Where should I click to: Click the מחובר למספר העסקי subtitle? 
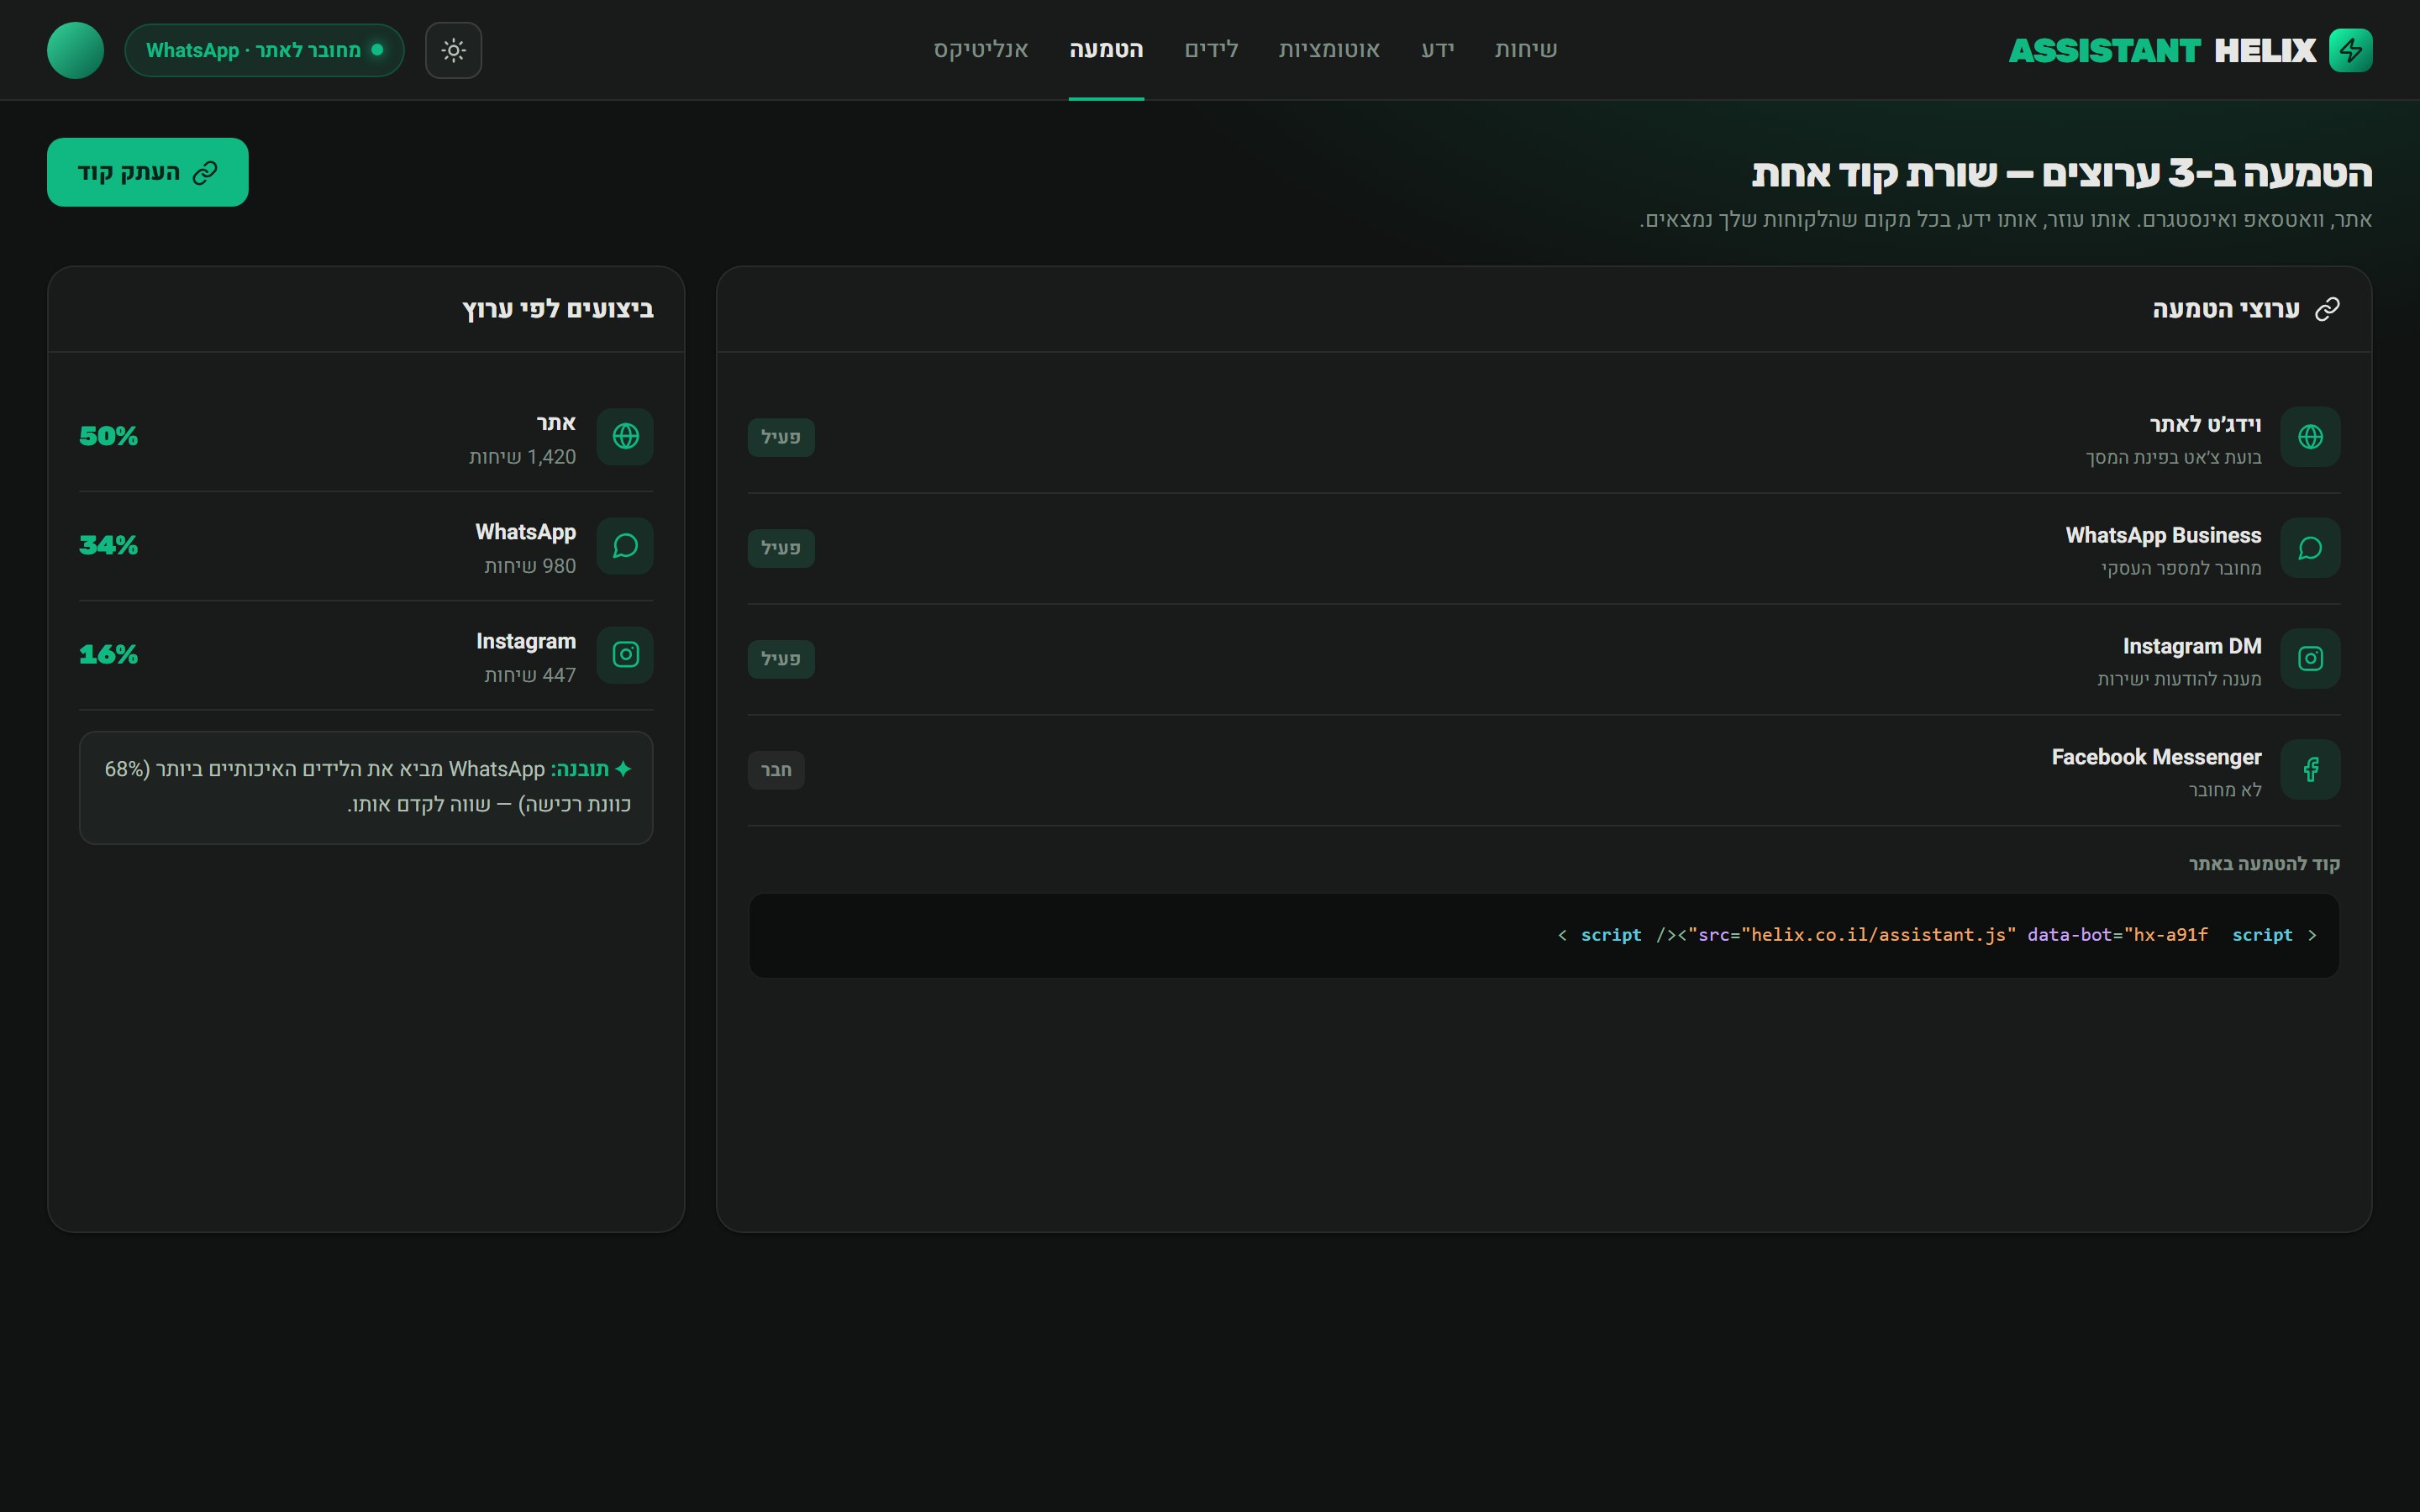pyautogui.click(x=2181, y=568)
